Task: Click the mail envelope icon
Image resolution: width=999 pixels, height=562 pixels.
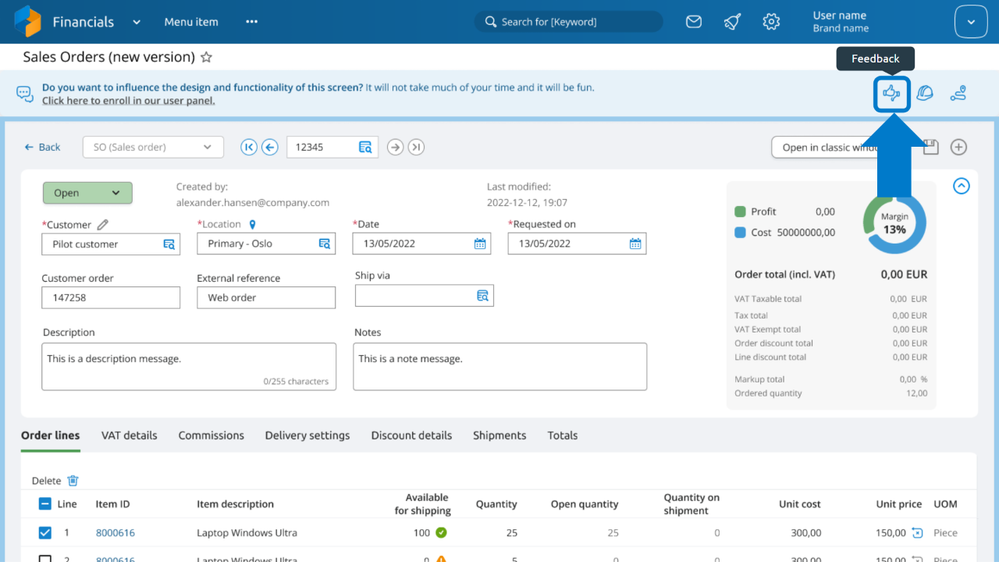Action: (x=694, y=22)
